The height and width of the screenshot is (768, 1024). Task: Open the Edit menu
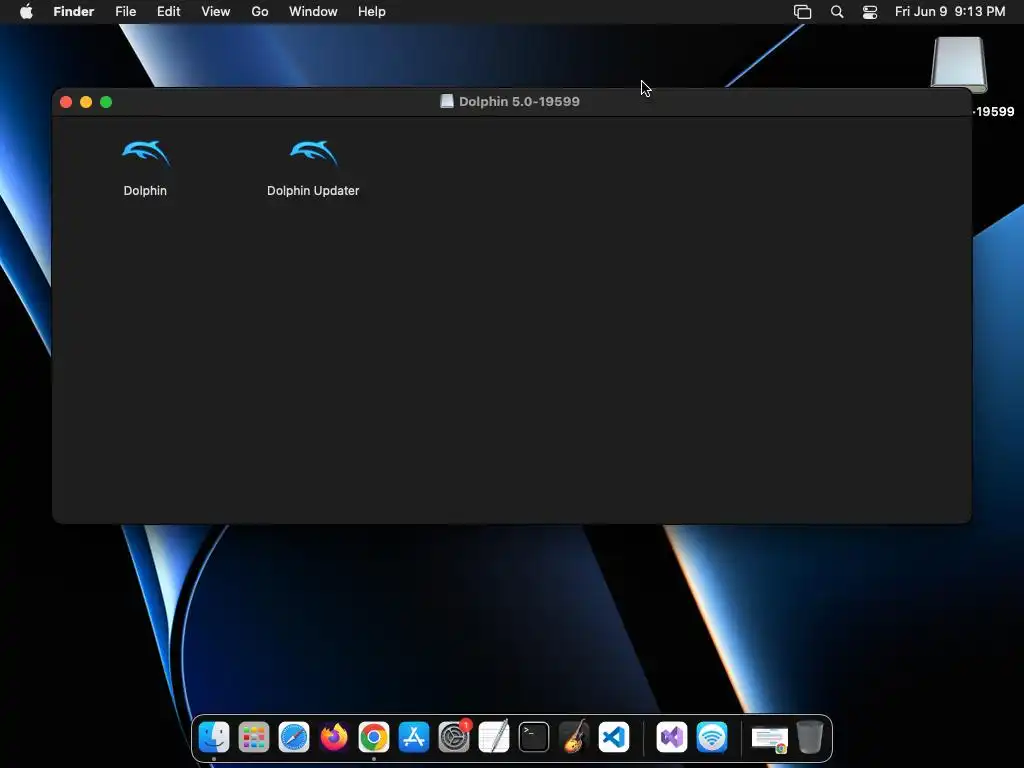(x=168, y=12)
